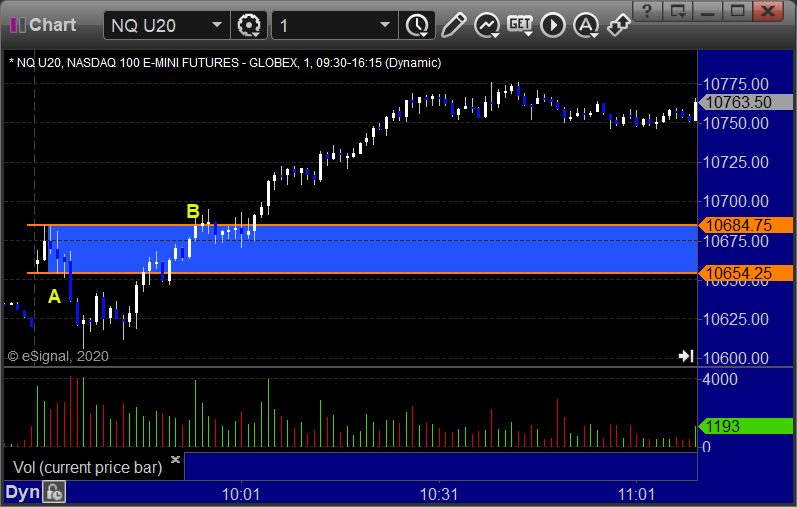The width and height of the screenshot is (797, 507).
Task: Close the Vol study panel with X
Action: 175,460
